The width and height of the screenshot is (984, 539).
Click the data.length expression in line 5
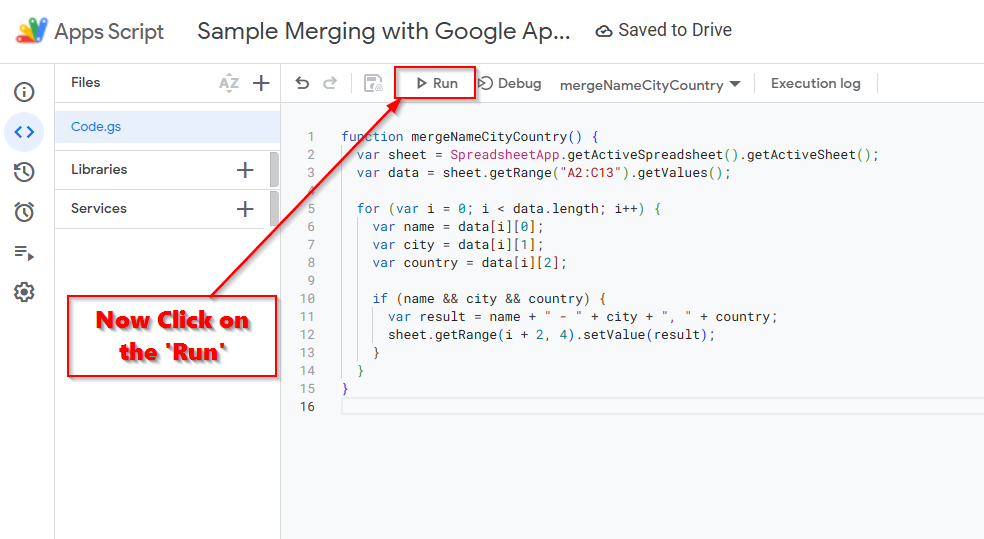555,209
